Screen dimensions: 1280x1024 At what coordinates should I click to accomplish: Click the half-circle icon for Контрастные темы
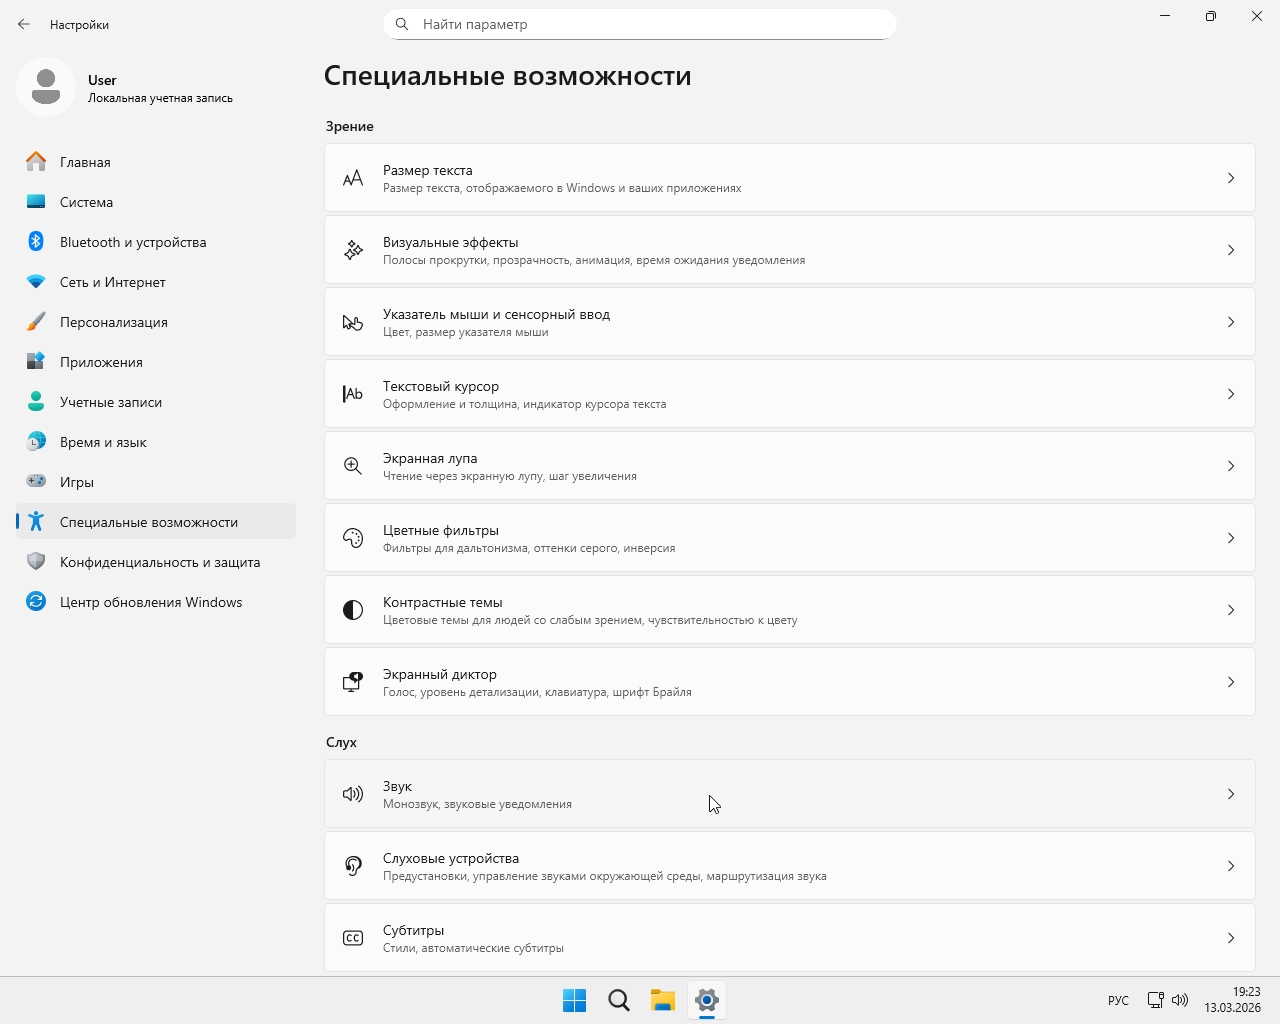coord(353,610)
